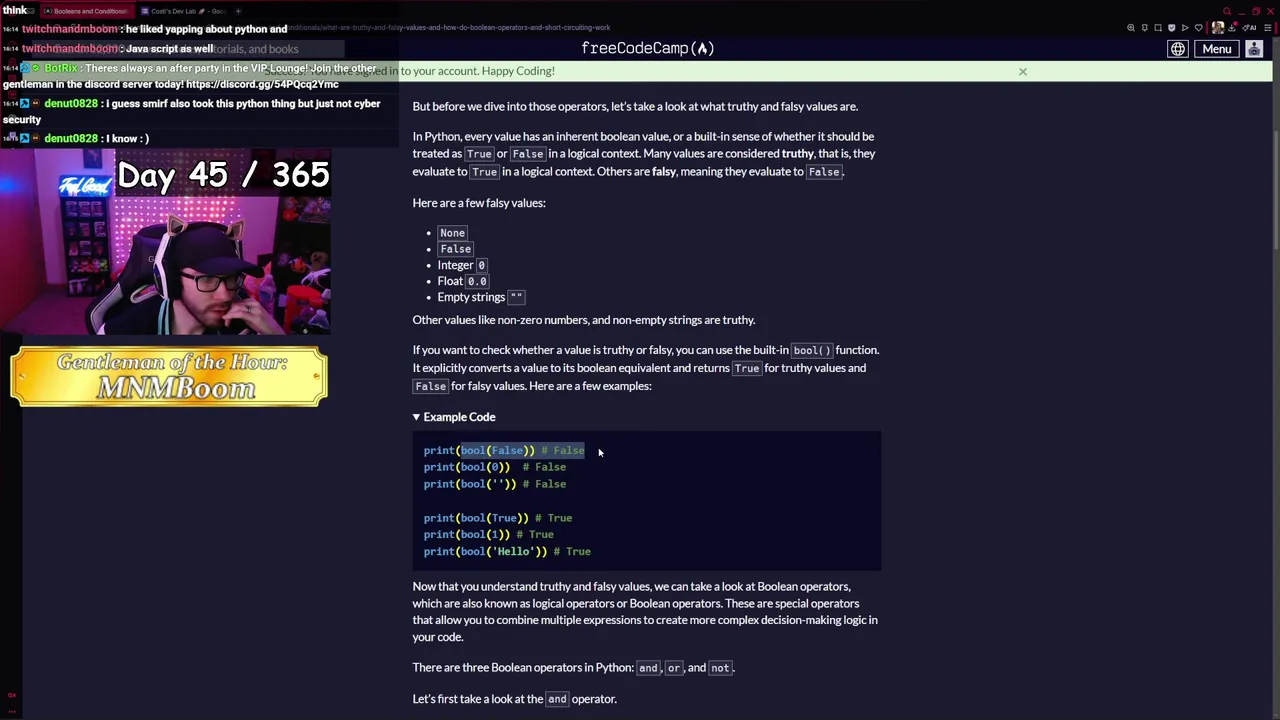Click the 'Java script as well' chat message

pos(169,49)
